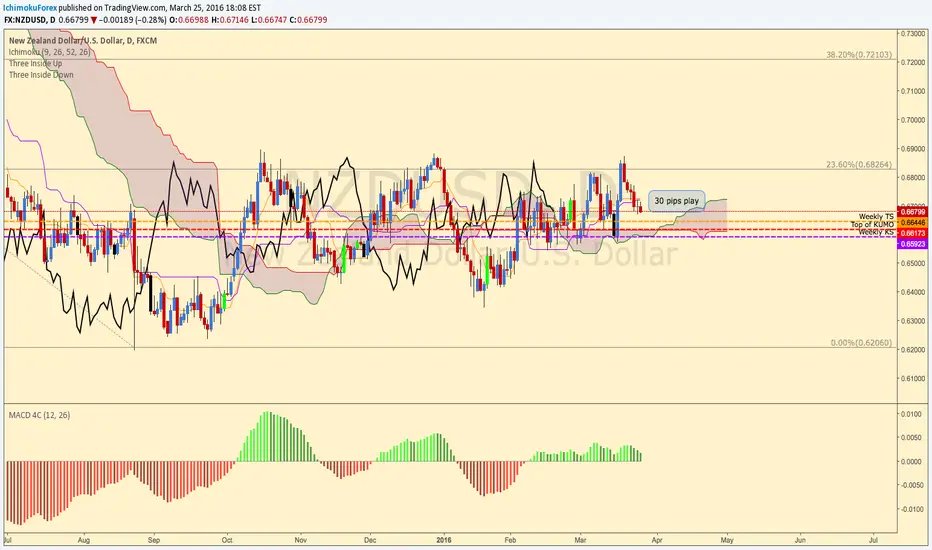
Task: Click the purple 0.65923 price tag
Action: point(912,244)
